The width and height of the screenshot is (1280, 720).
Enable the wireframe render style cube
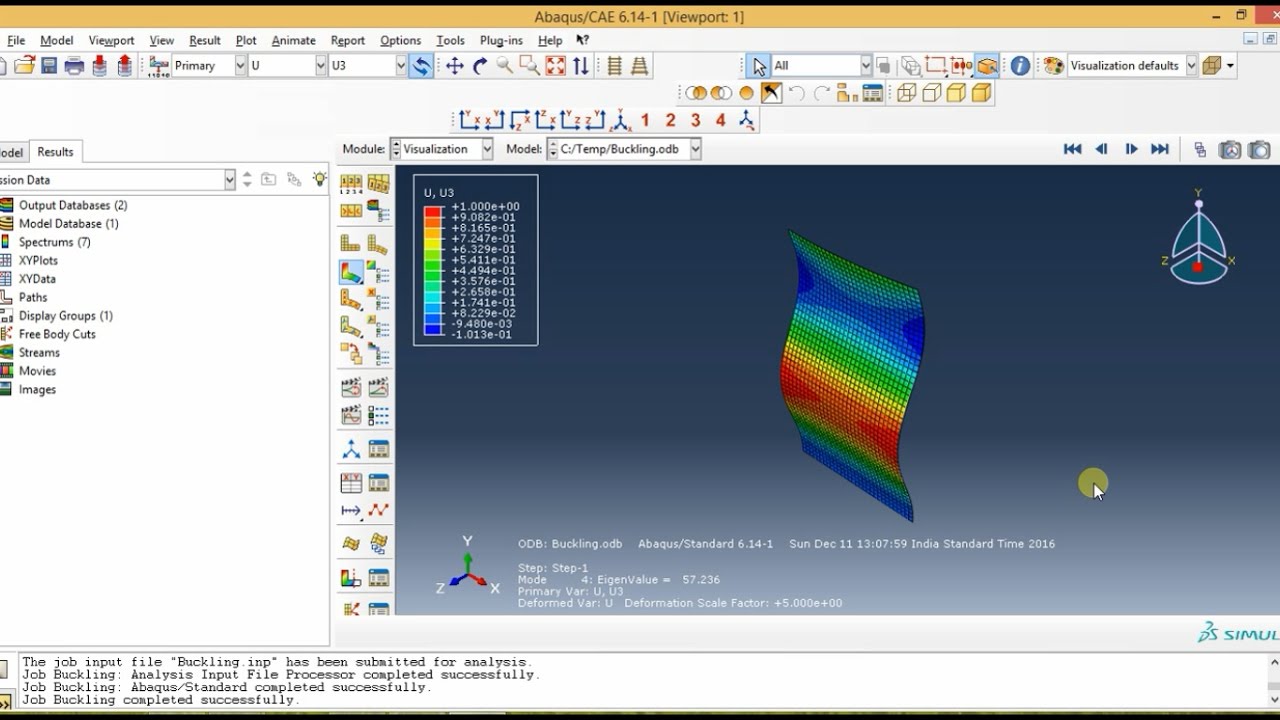click(x=907, y=93)
